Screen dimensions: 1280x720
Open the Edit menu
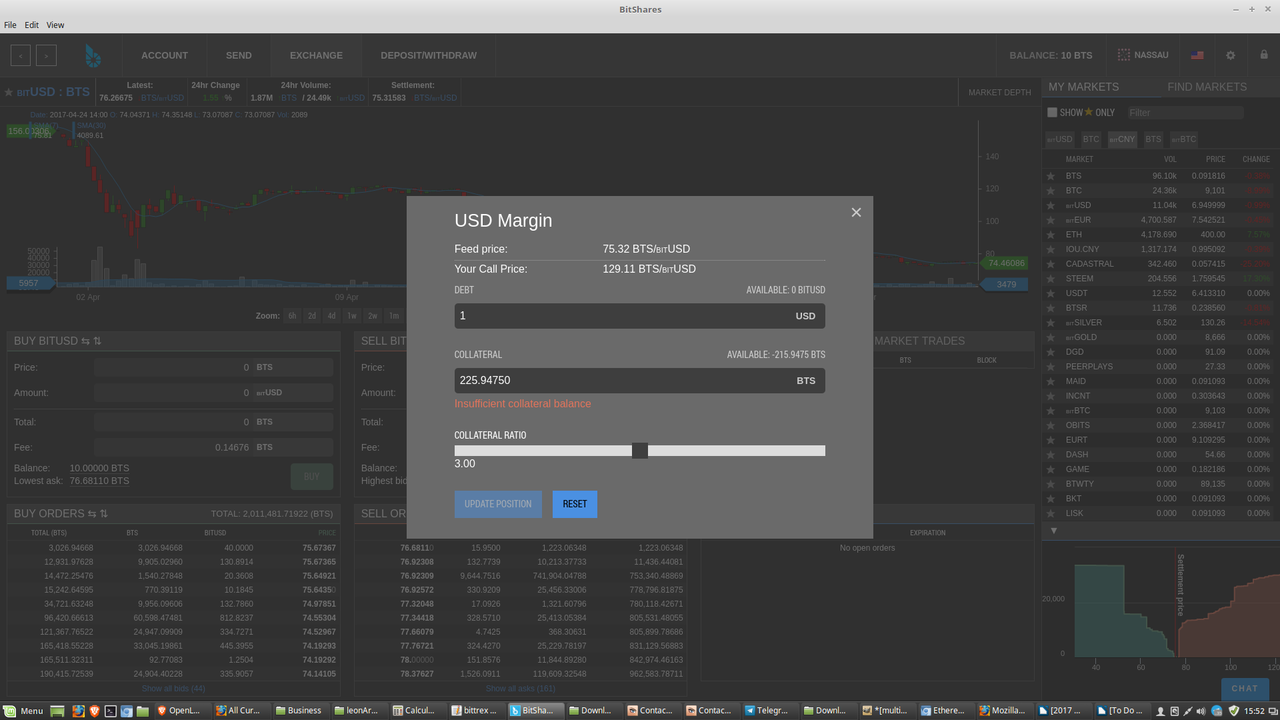(32, 25)
